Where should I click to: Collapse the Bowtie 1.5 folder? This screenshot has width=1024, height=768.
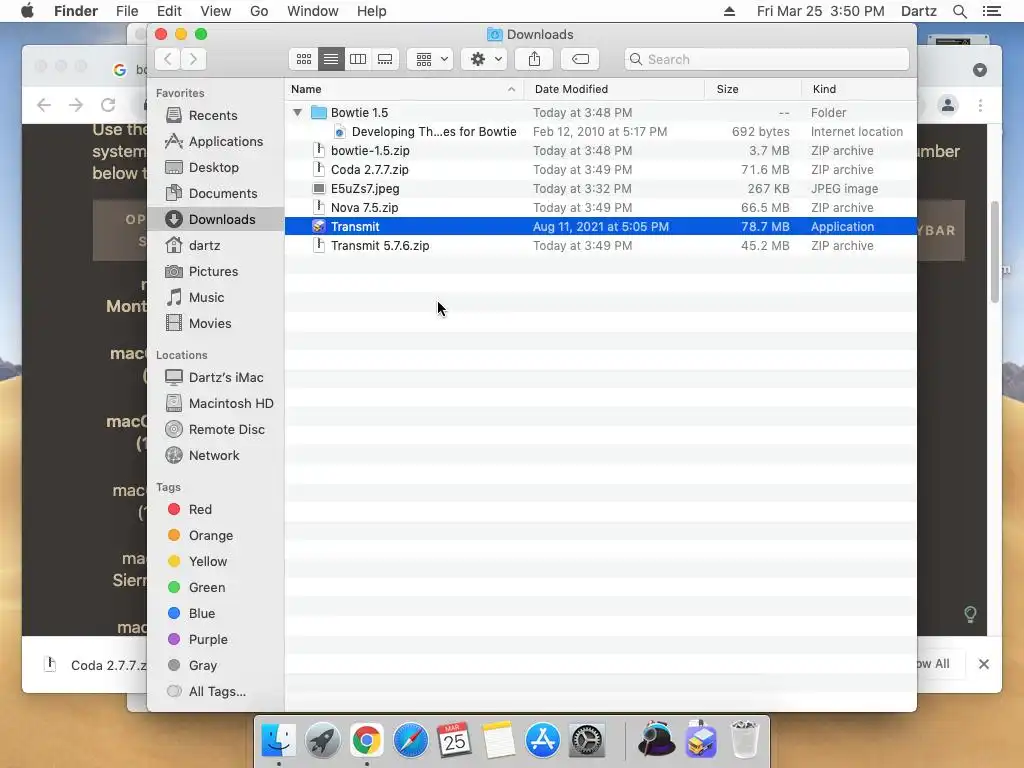[x=298, y=112]
